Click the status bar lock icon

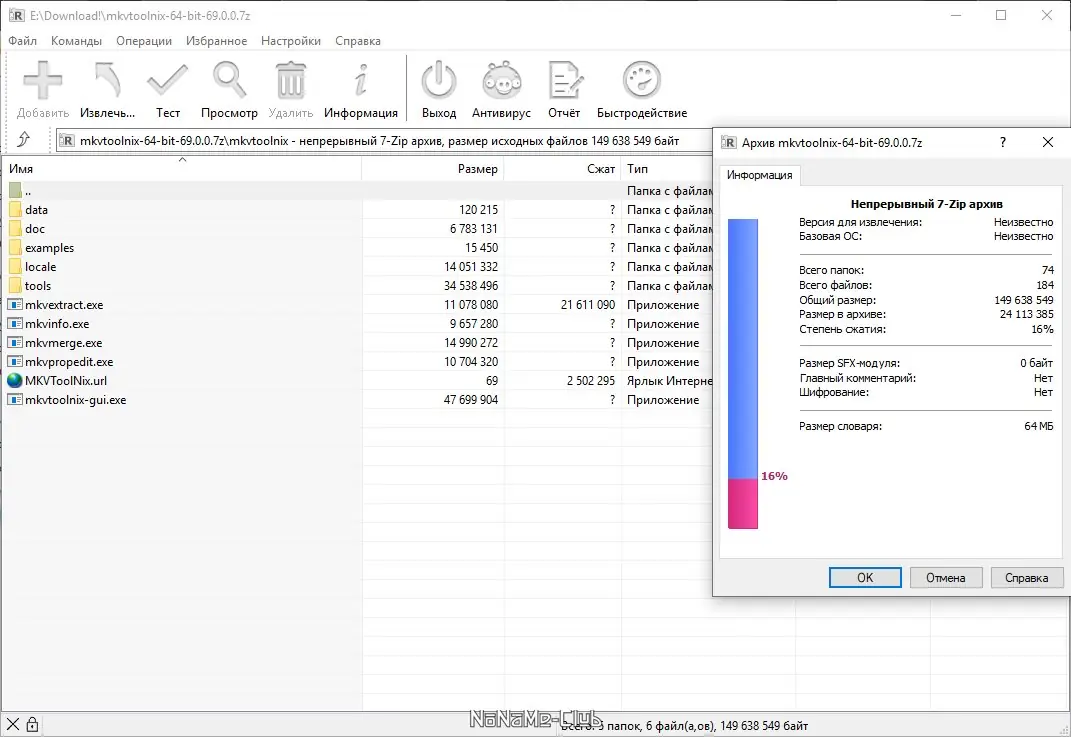tap(32, 725)
